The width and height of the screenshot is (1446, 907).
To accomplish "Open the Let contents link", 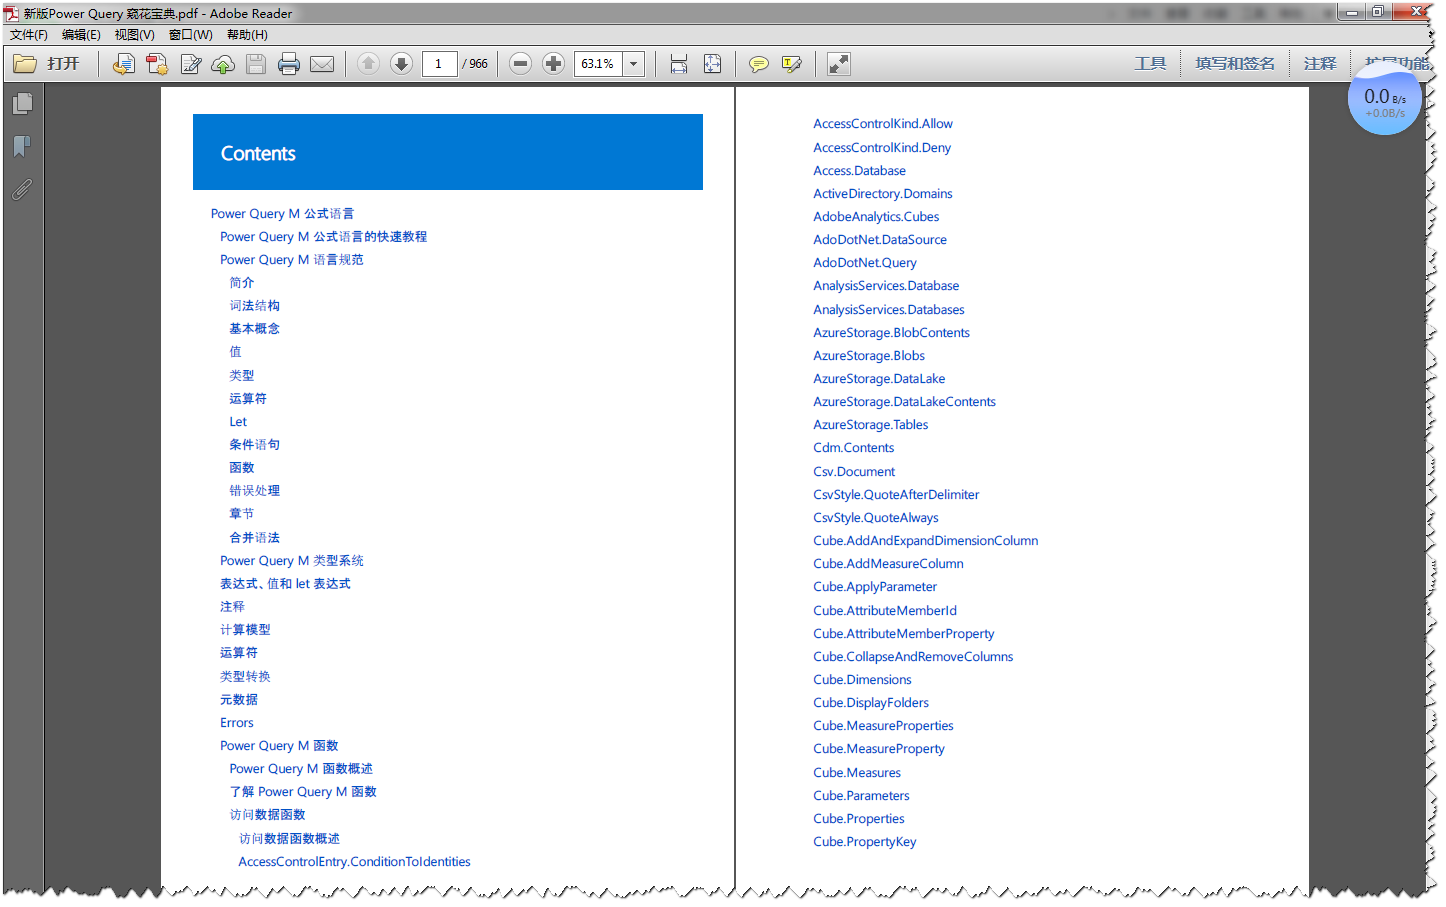I will tap(238, 422).
